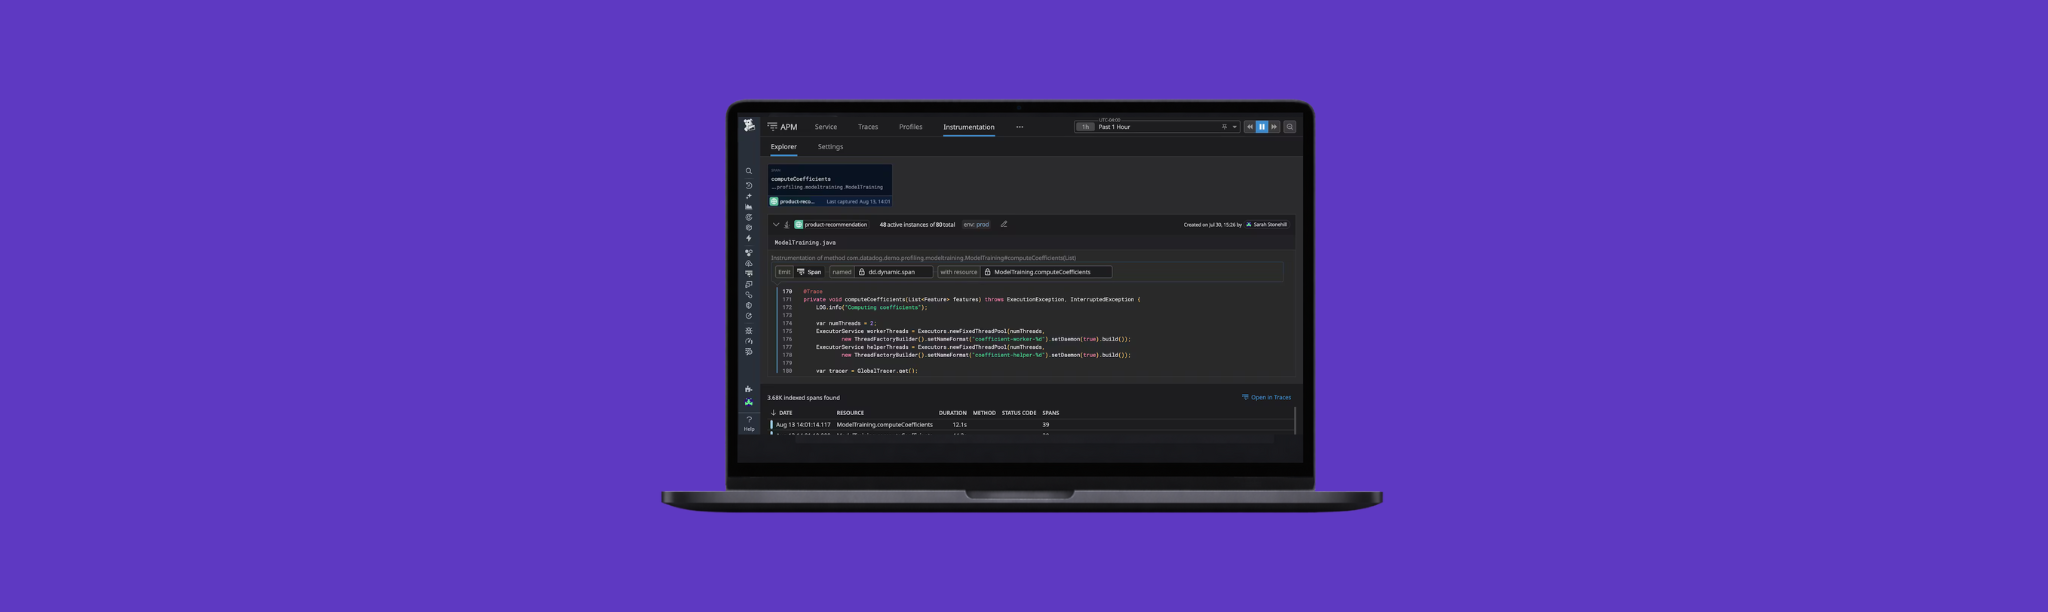Click APM title label
The height and width of the screenshot is (612, 2048).
pyautogui.click(x=789, y=127)
